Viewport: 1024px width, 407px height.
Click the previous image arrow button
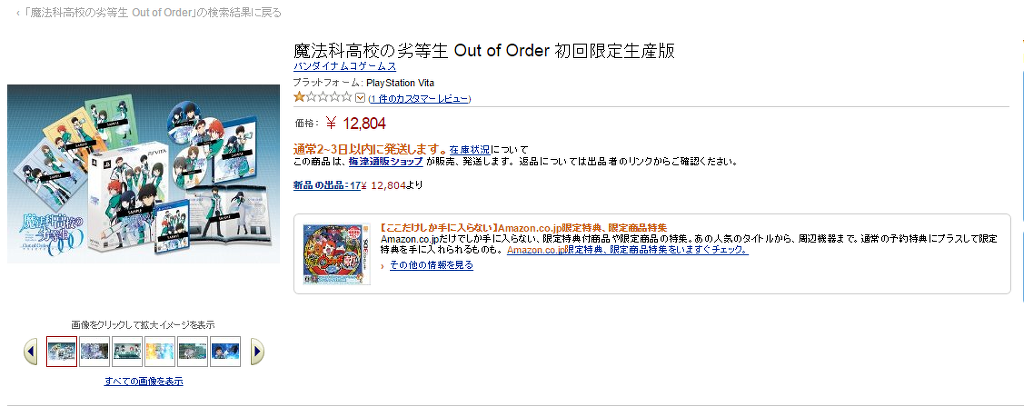[31, 351]
